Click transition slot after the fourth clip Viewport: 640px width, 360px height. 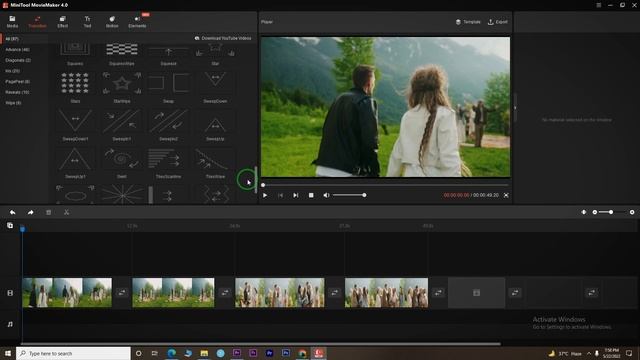pyautogui.click(x=438, y=293)
